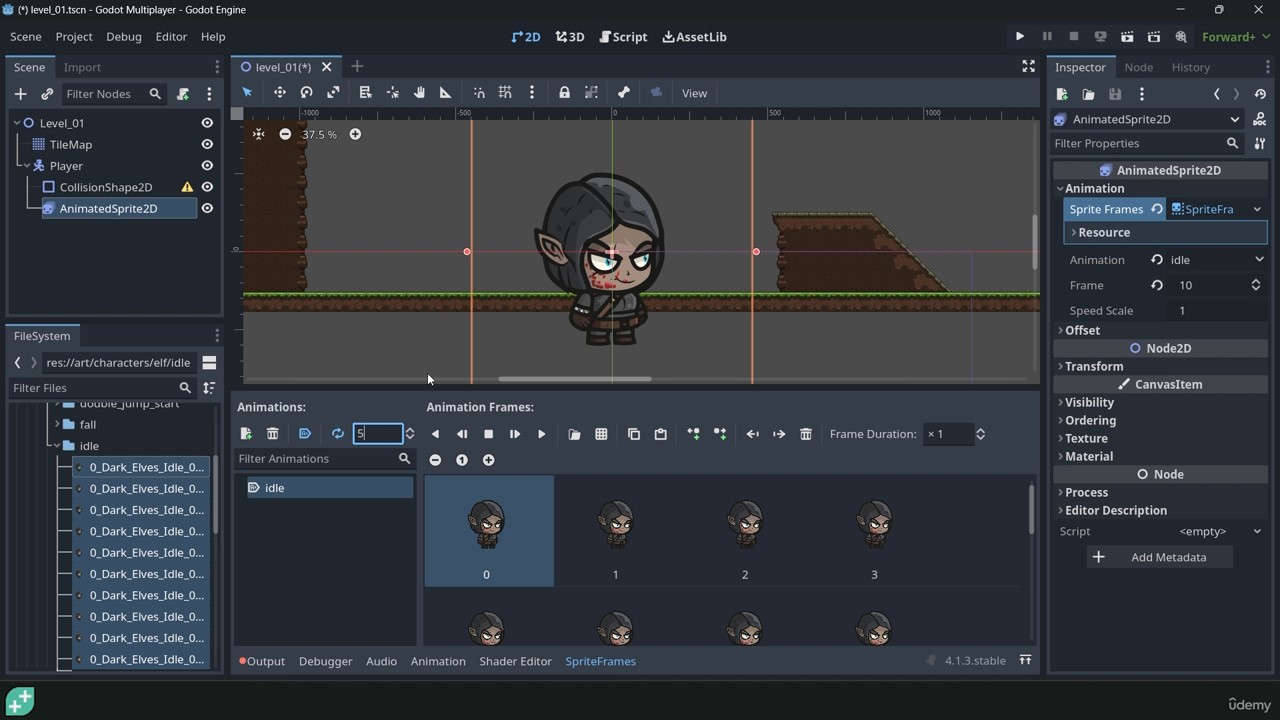Play the SpriteFrames animation

click(x=542, y=434)
